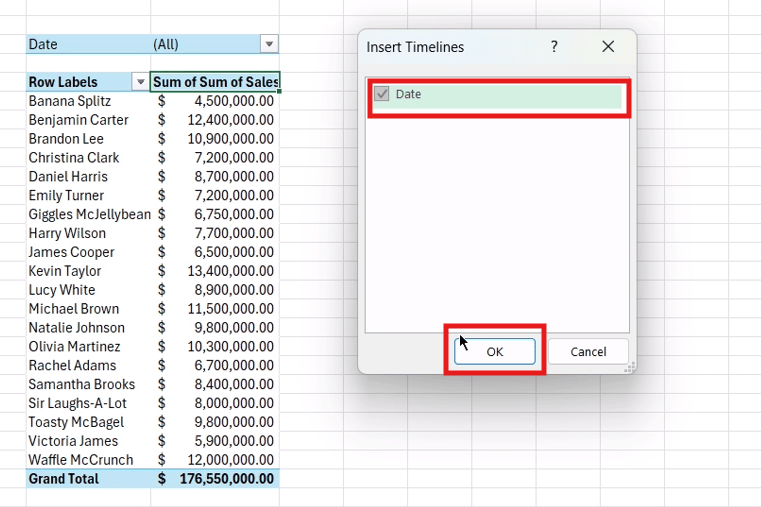Close the Insert Timelines dialog
The image size is (761, 507).
click(x=608, y=47)
